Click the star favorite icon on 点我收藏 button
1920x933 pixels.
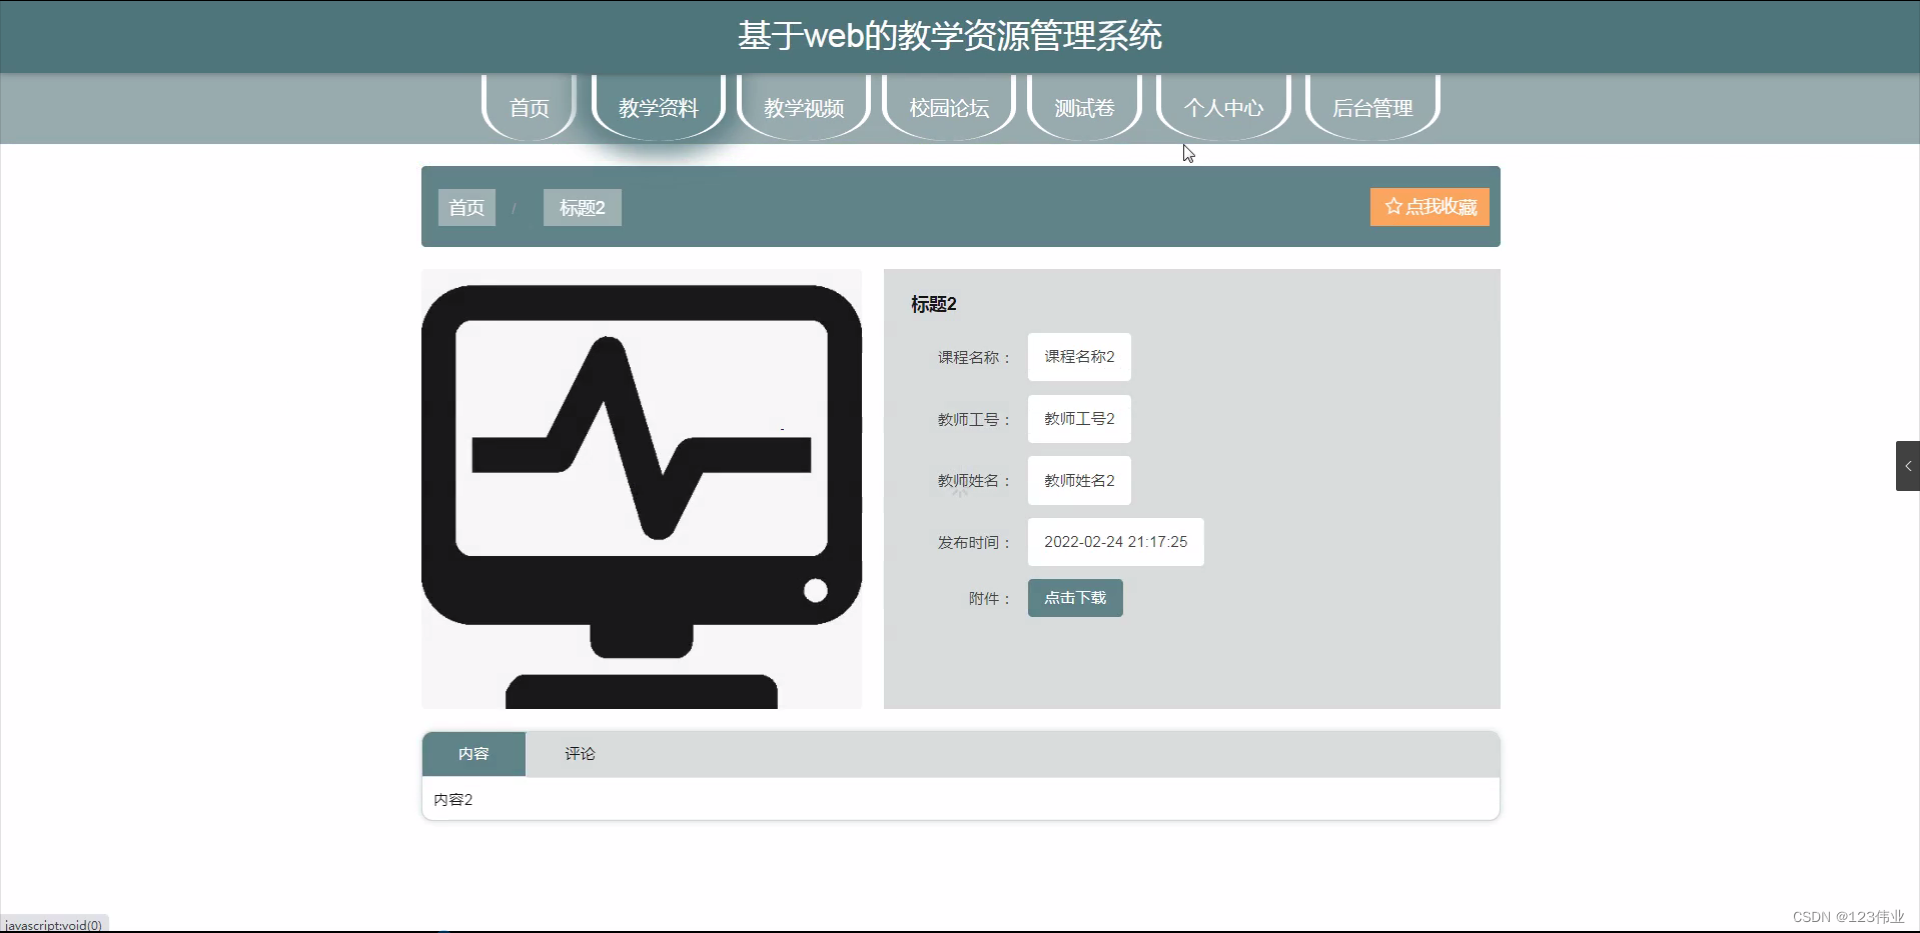[1393, 206]
